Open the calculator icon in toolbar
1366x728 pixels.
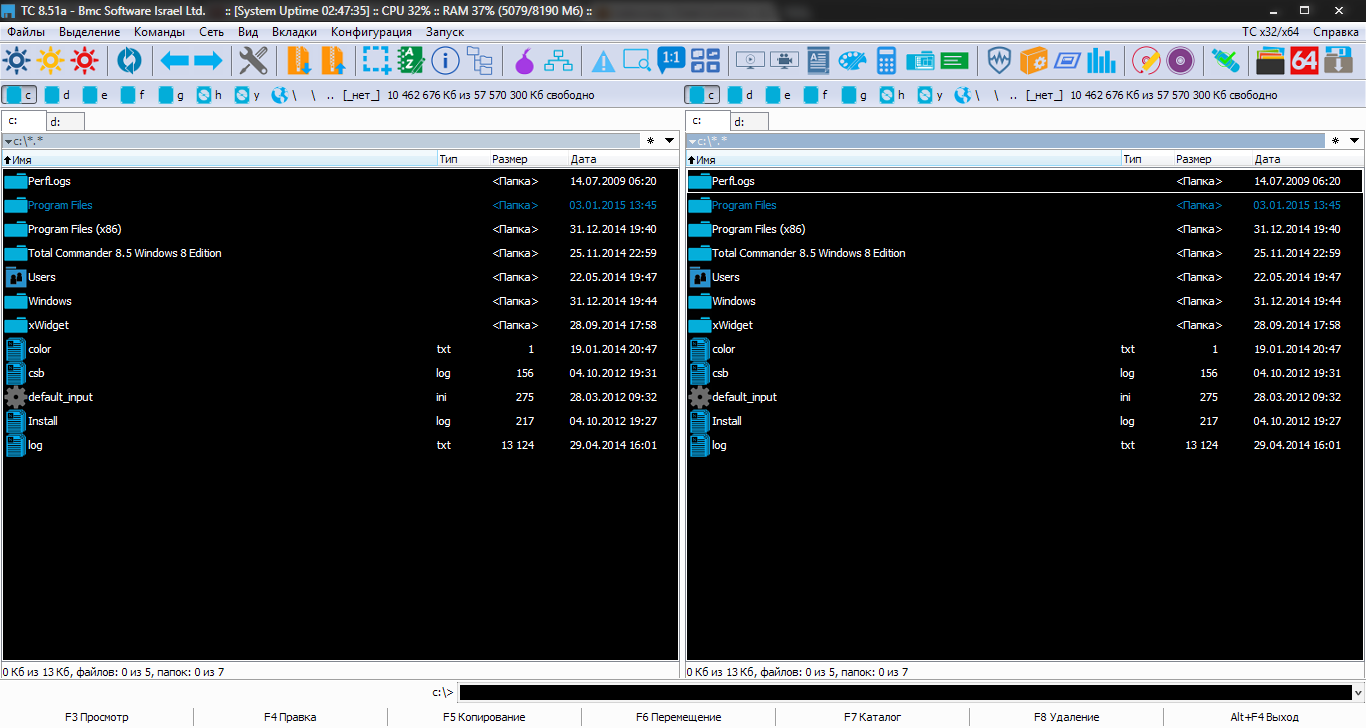[x=886, y=61]
